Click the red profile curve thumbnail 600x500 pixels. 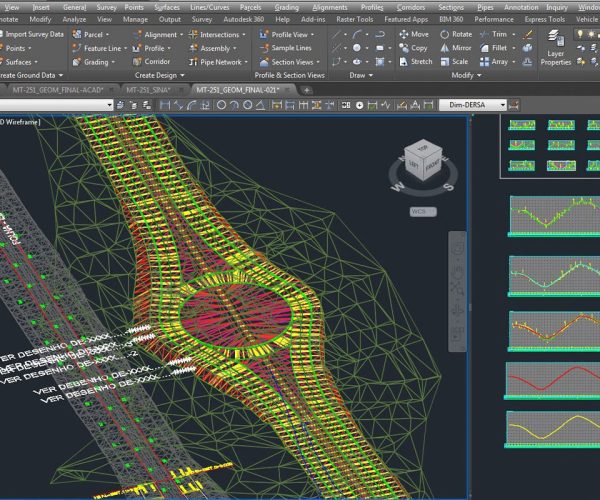click(551, 382)
